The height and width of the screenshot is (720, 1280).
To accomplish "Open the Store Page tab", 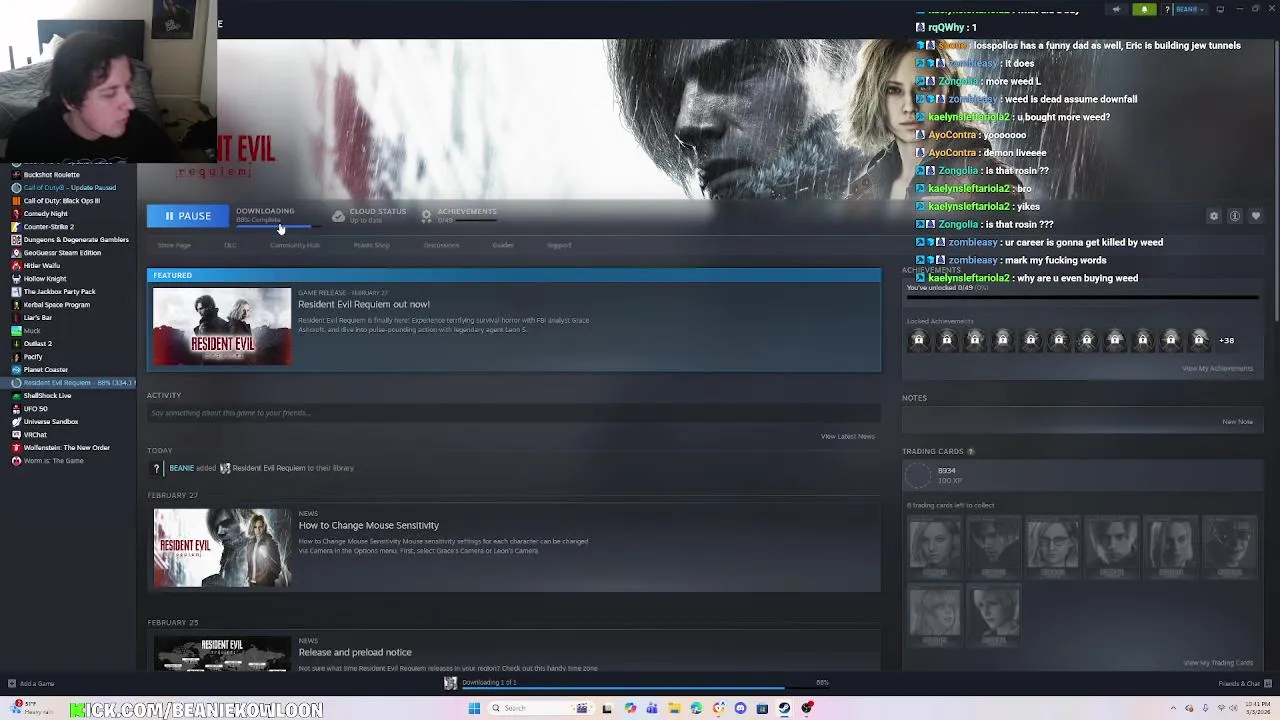I will [174, 245].
